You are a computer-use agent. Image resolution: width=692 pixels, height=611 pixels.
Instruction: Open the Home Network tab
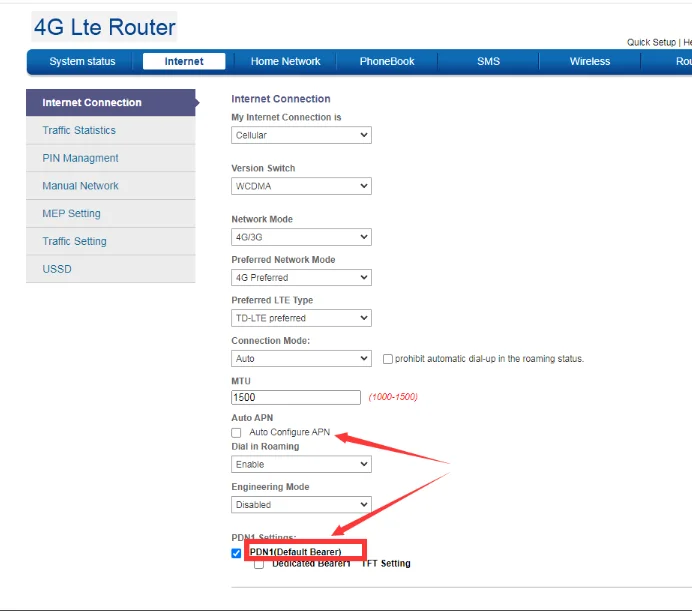[286, 62]
